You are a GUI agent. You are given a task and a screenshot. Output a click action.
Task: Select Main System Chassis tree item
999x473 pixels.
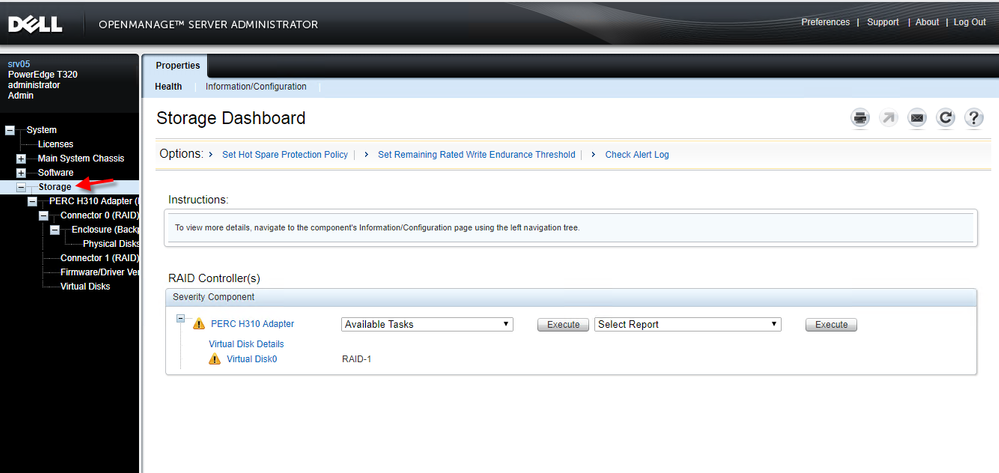(x=81, y=159)
